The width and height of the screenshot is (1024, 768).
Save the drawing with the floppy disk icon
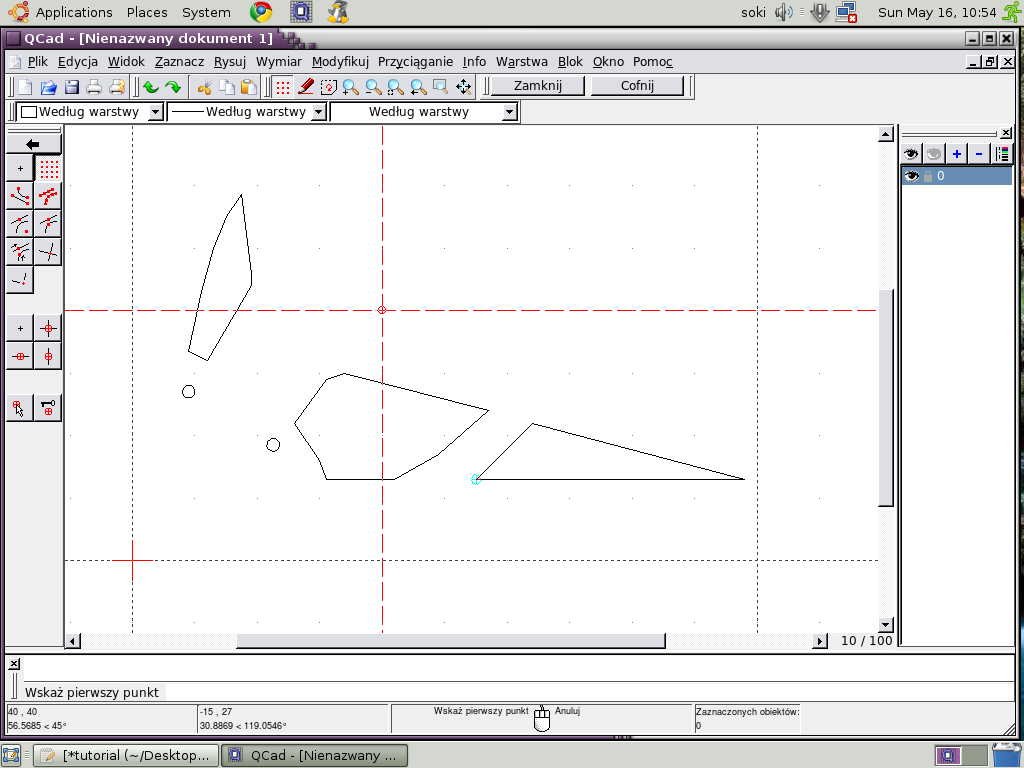(x=71, y=87)
